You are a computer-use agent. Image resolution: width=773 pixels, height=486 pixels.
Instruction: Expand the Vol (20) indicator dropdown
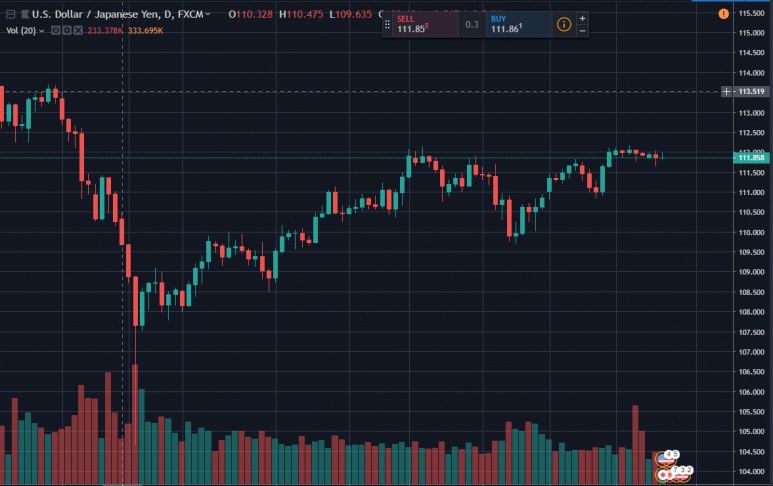(41, 31)
